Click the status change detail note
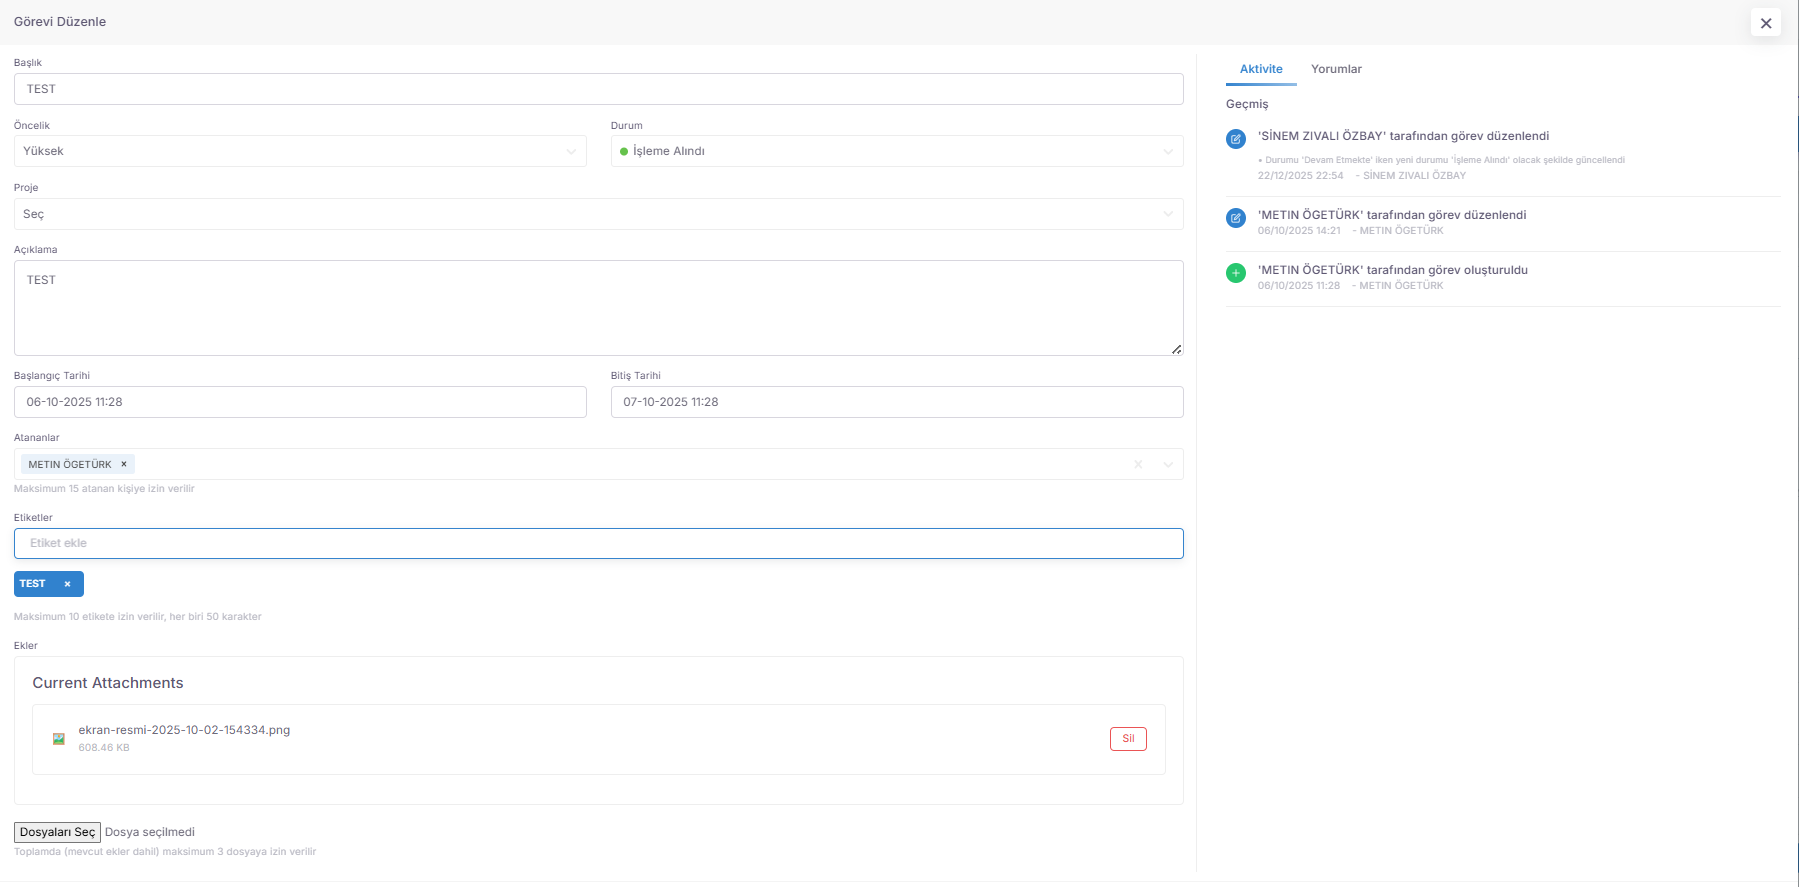Screen dimensions: 1799x887 [1441, 160]
